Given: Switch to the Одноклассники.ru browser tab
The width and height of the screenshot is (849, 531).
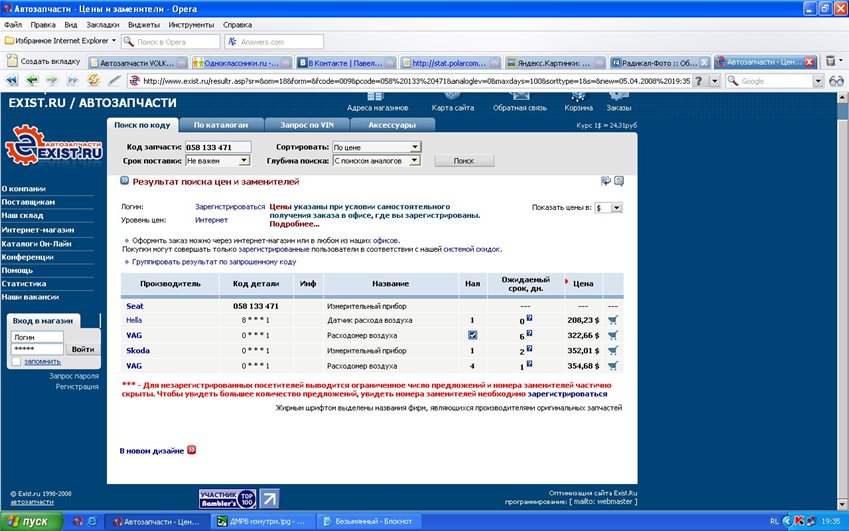Looking at the screenshot, I should [241, 63].
